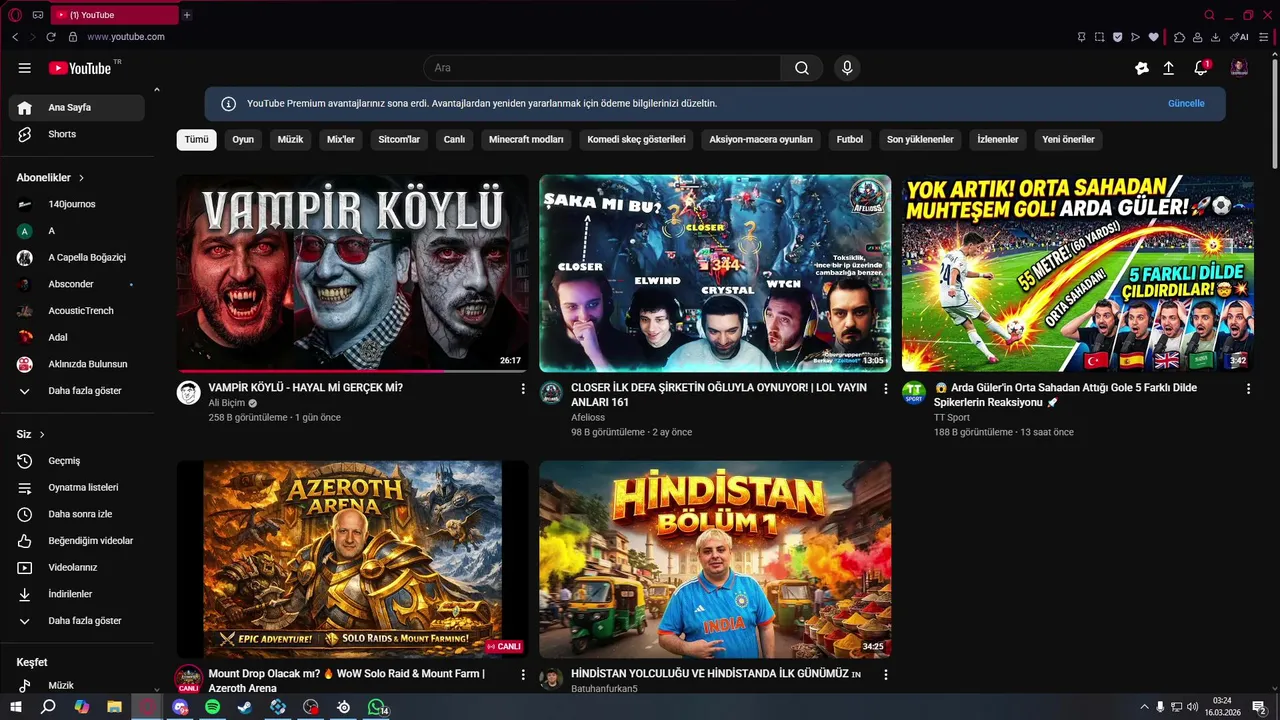1280x720 pixels.
Task: Click the upload arrow icon in YouTube header
Action: 1168,68
